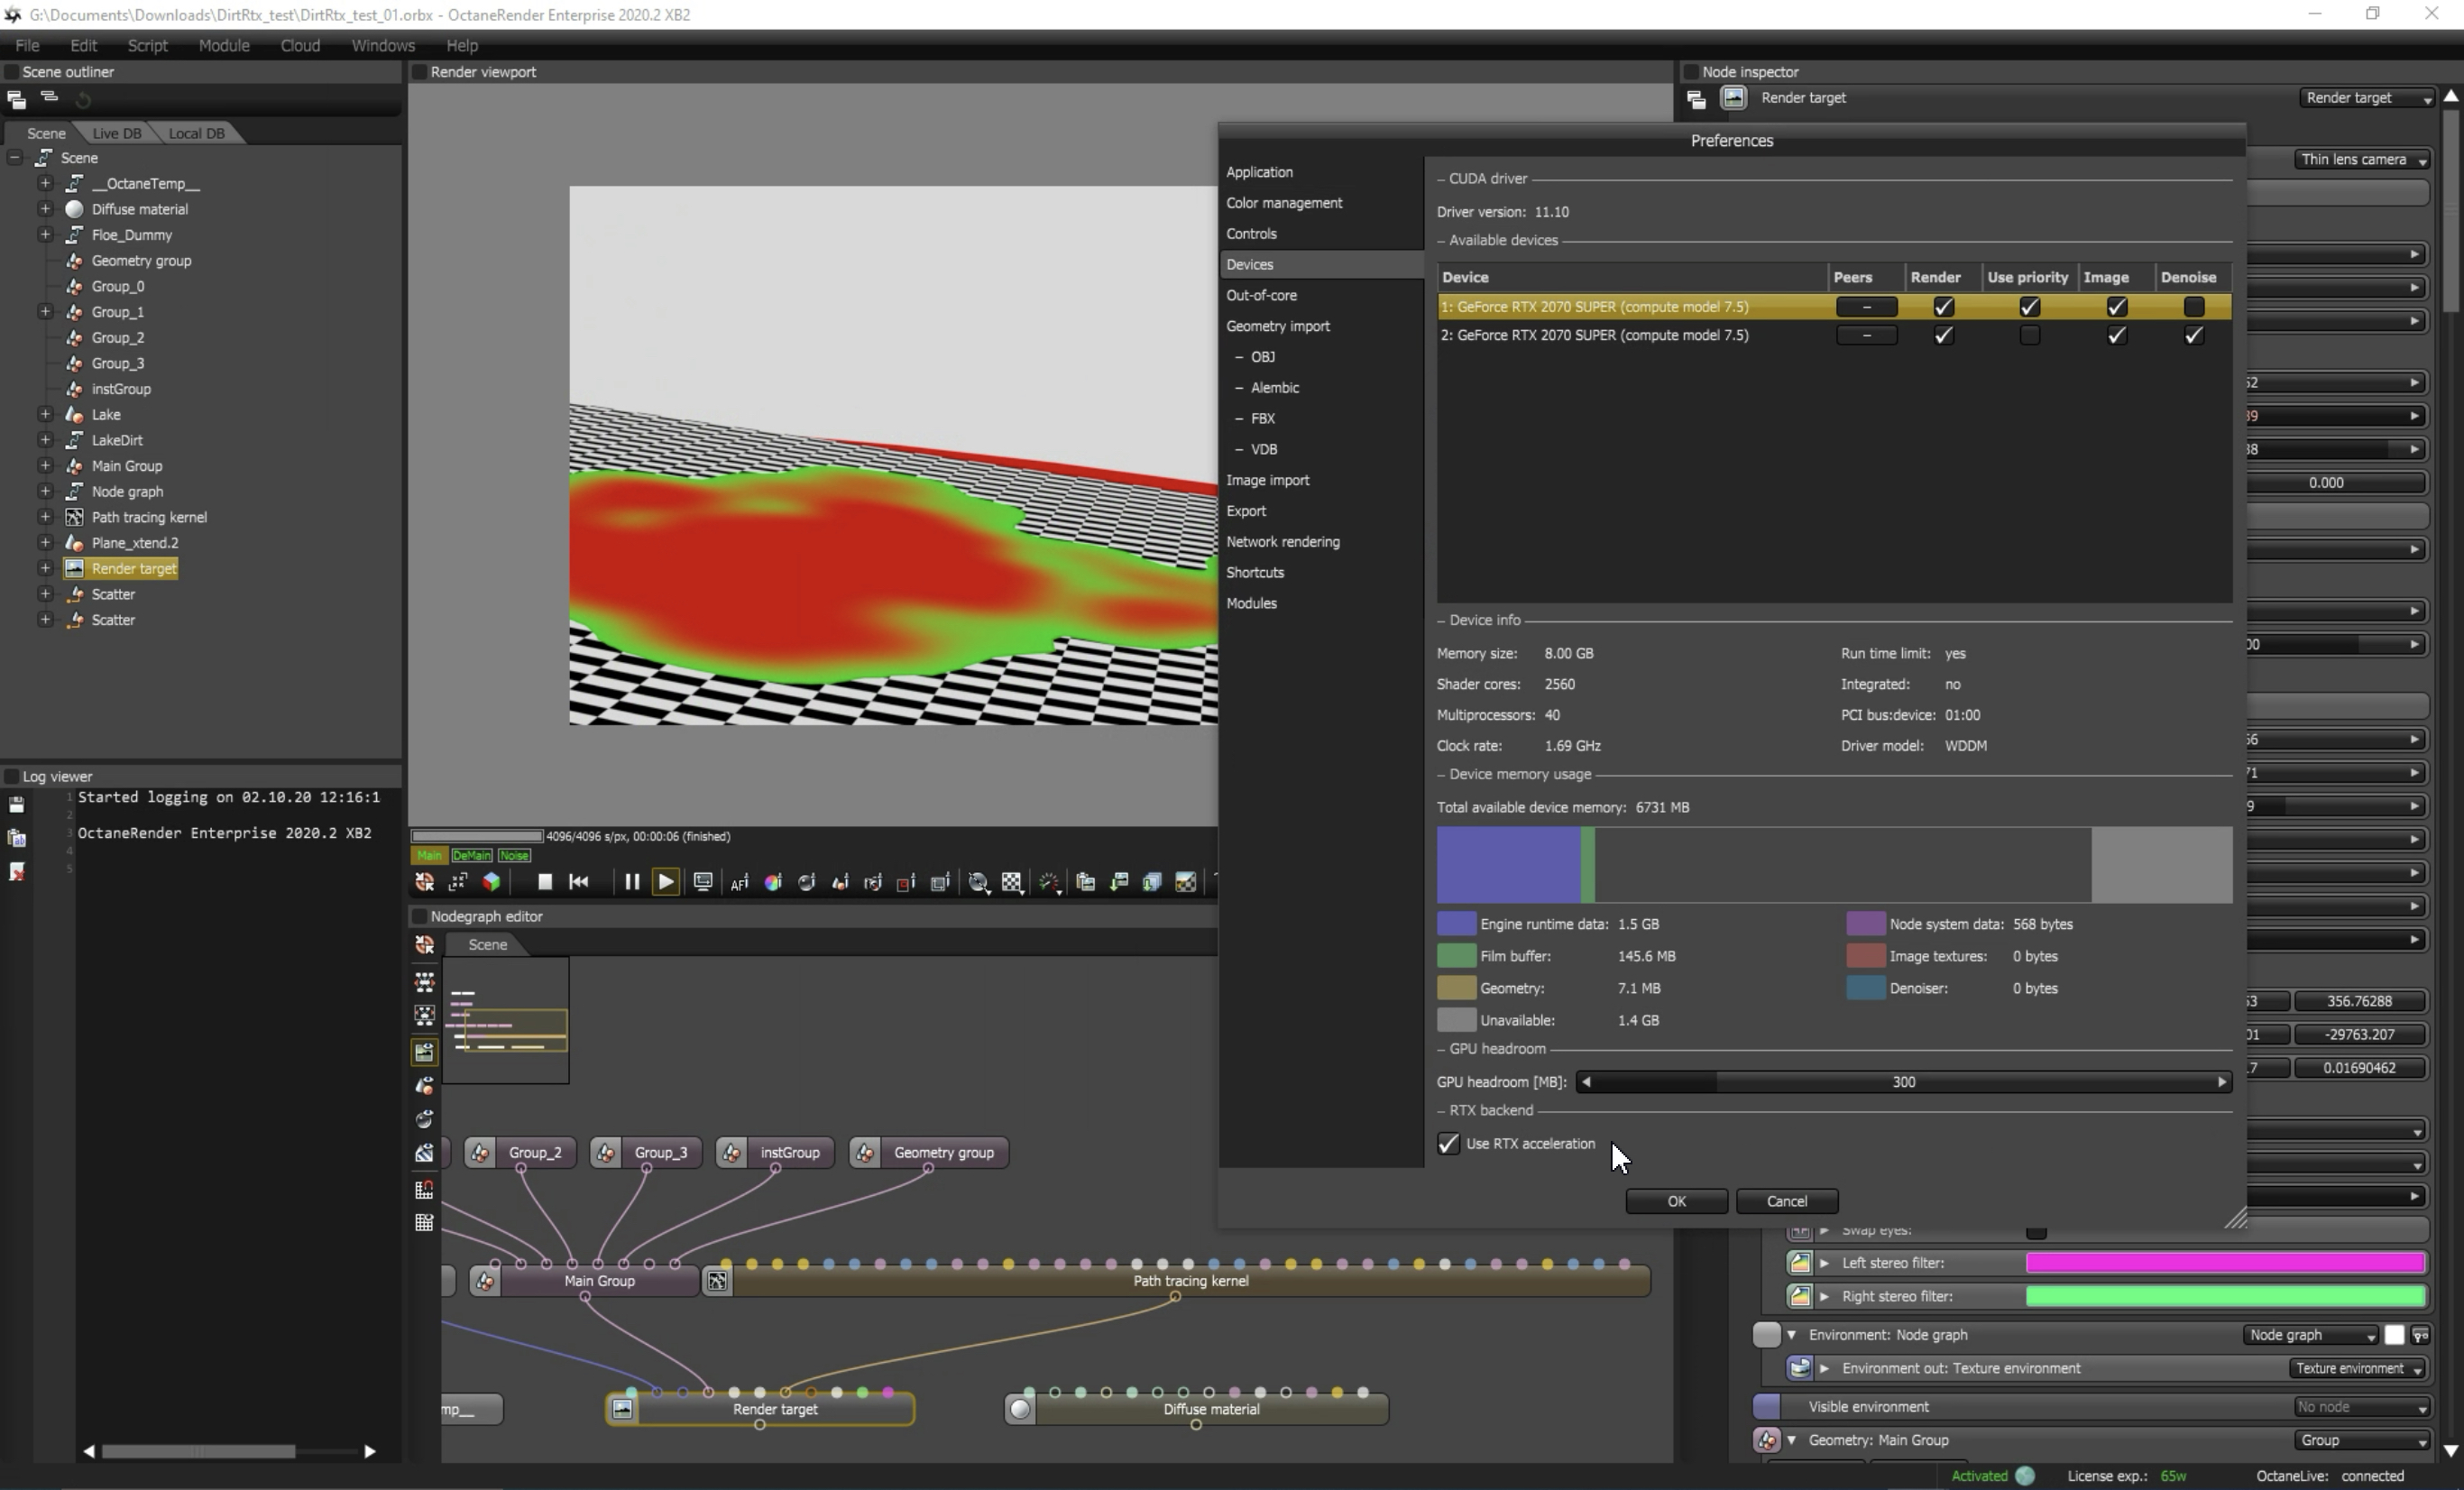Select the white balance picker icon
Image resolution: width=2464 pixels, height=1490 pixels.
pos(773,882)
